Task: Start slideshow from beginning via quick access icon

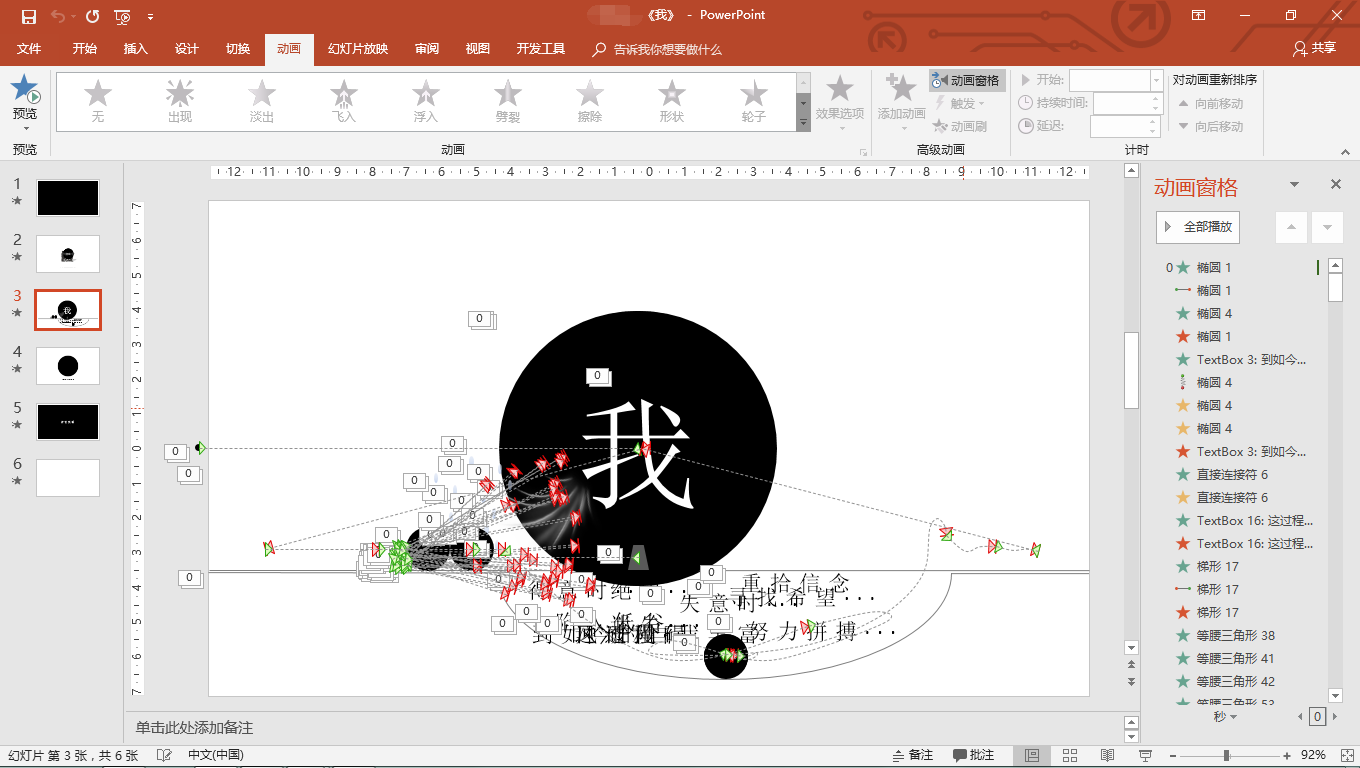Action: click(x=123, y=16)
